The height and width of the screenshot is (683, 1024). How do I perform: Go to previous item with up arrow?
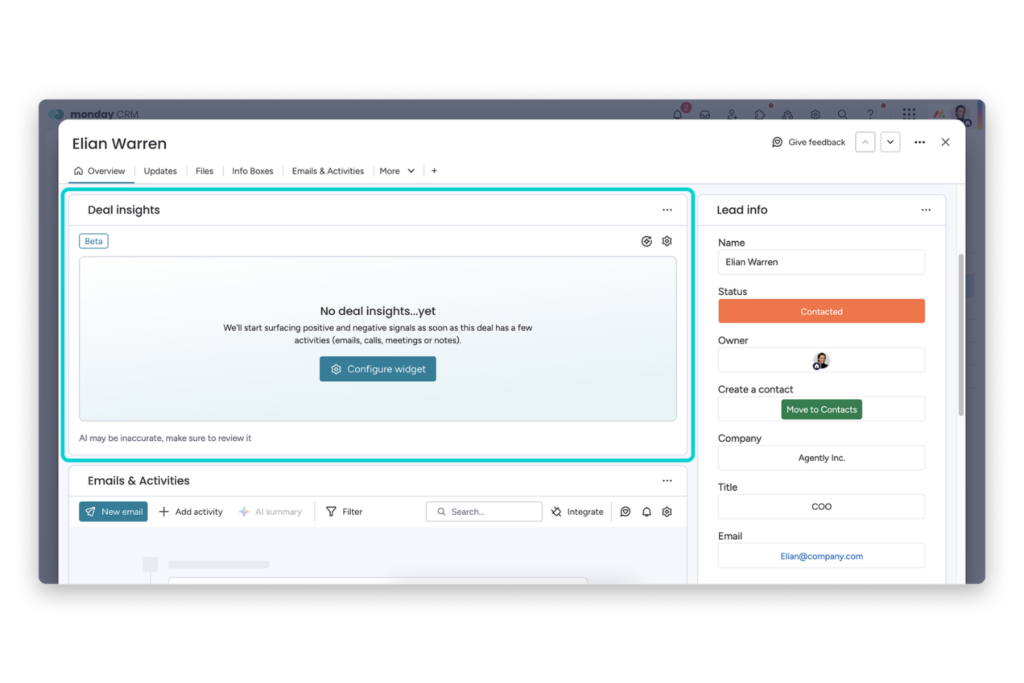[865, 142]
